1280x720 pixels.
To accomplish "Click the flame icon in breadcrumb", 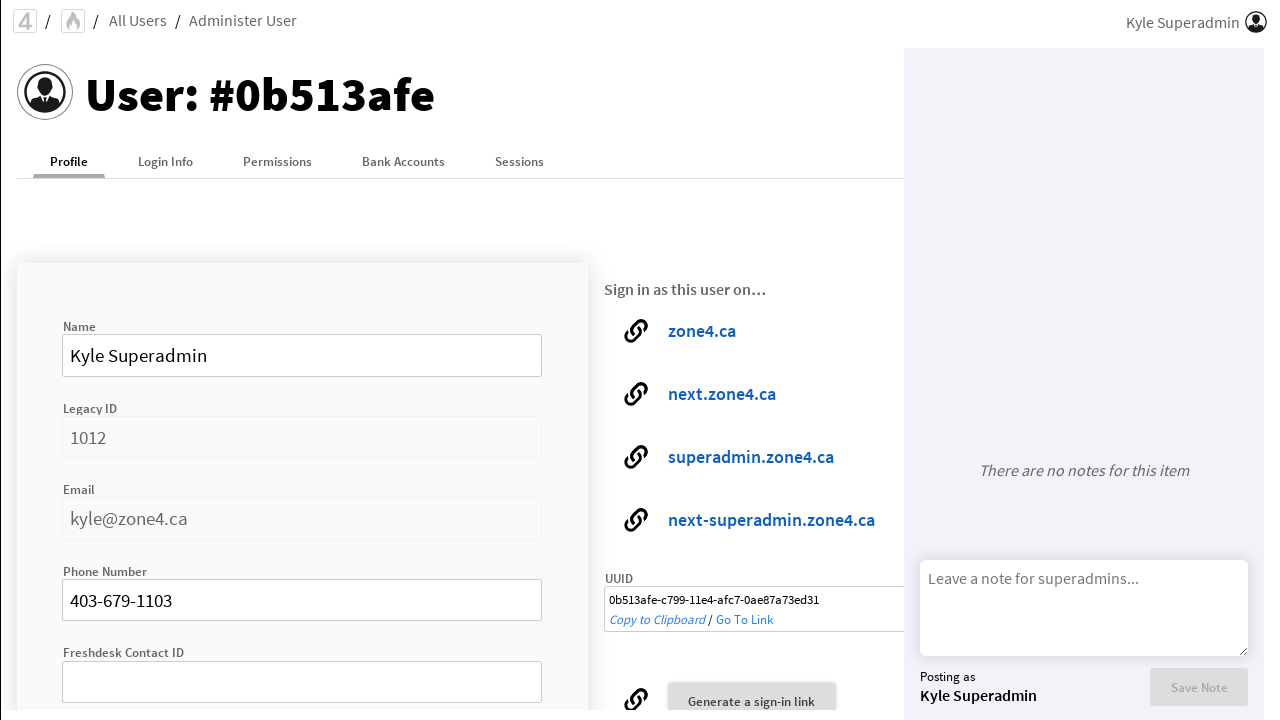I will [73, 21].
